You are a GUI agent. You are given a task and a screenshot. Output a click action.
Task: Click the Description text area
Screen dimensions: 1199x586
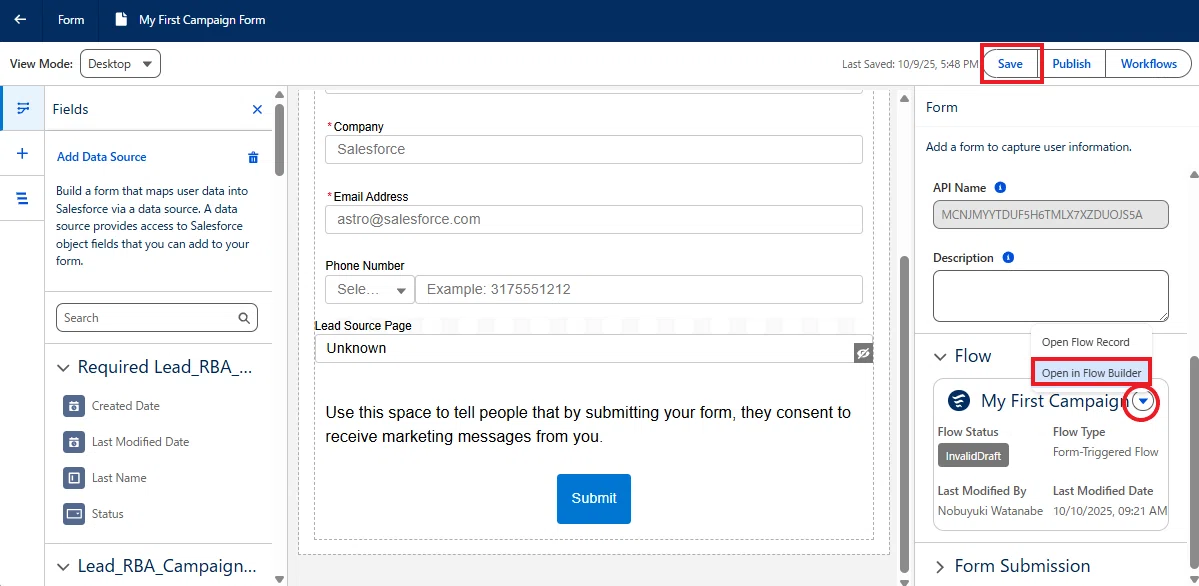tap(1051, 296)
